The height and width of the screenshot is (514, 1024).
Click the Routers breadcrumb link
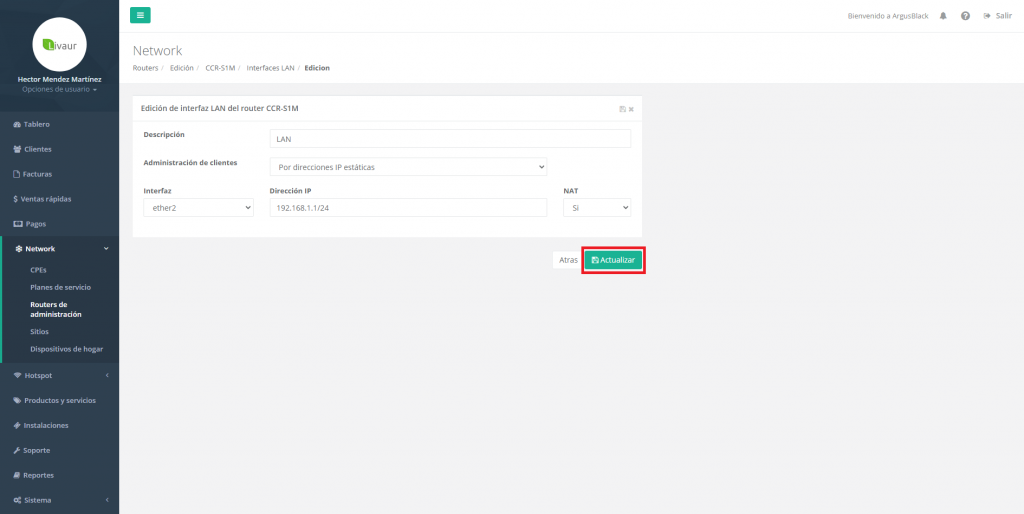[146, 68]
